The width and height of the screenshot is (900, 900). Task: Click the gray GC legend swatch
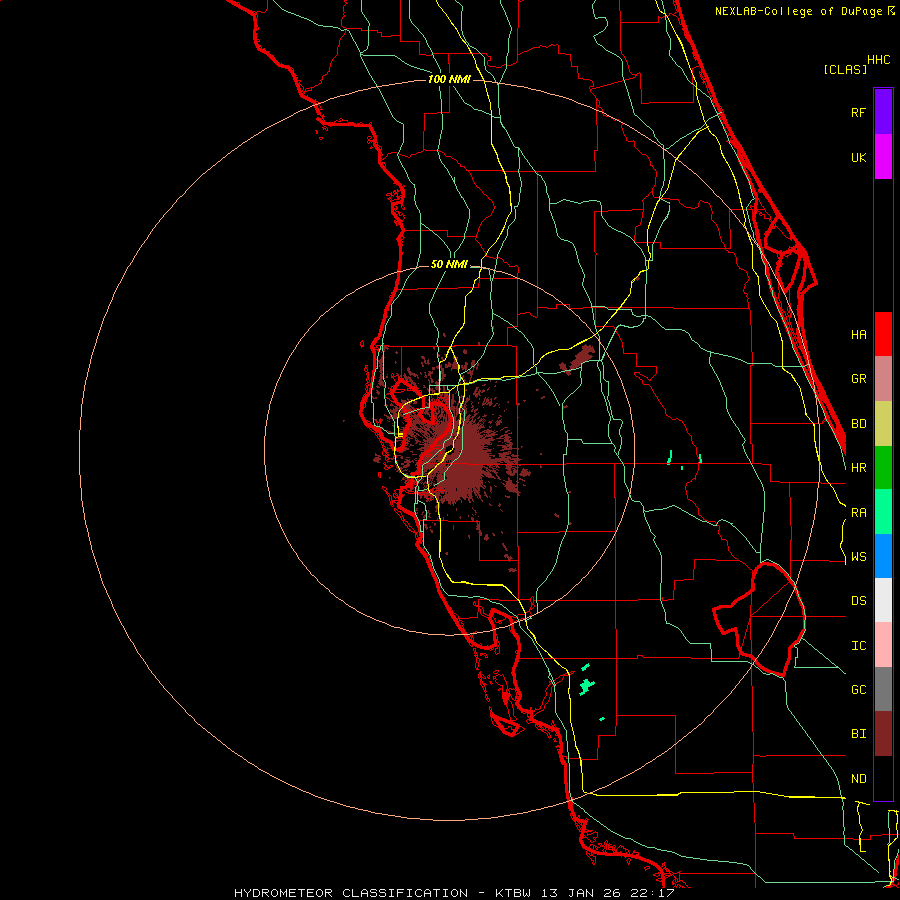point(883,689)
